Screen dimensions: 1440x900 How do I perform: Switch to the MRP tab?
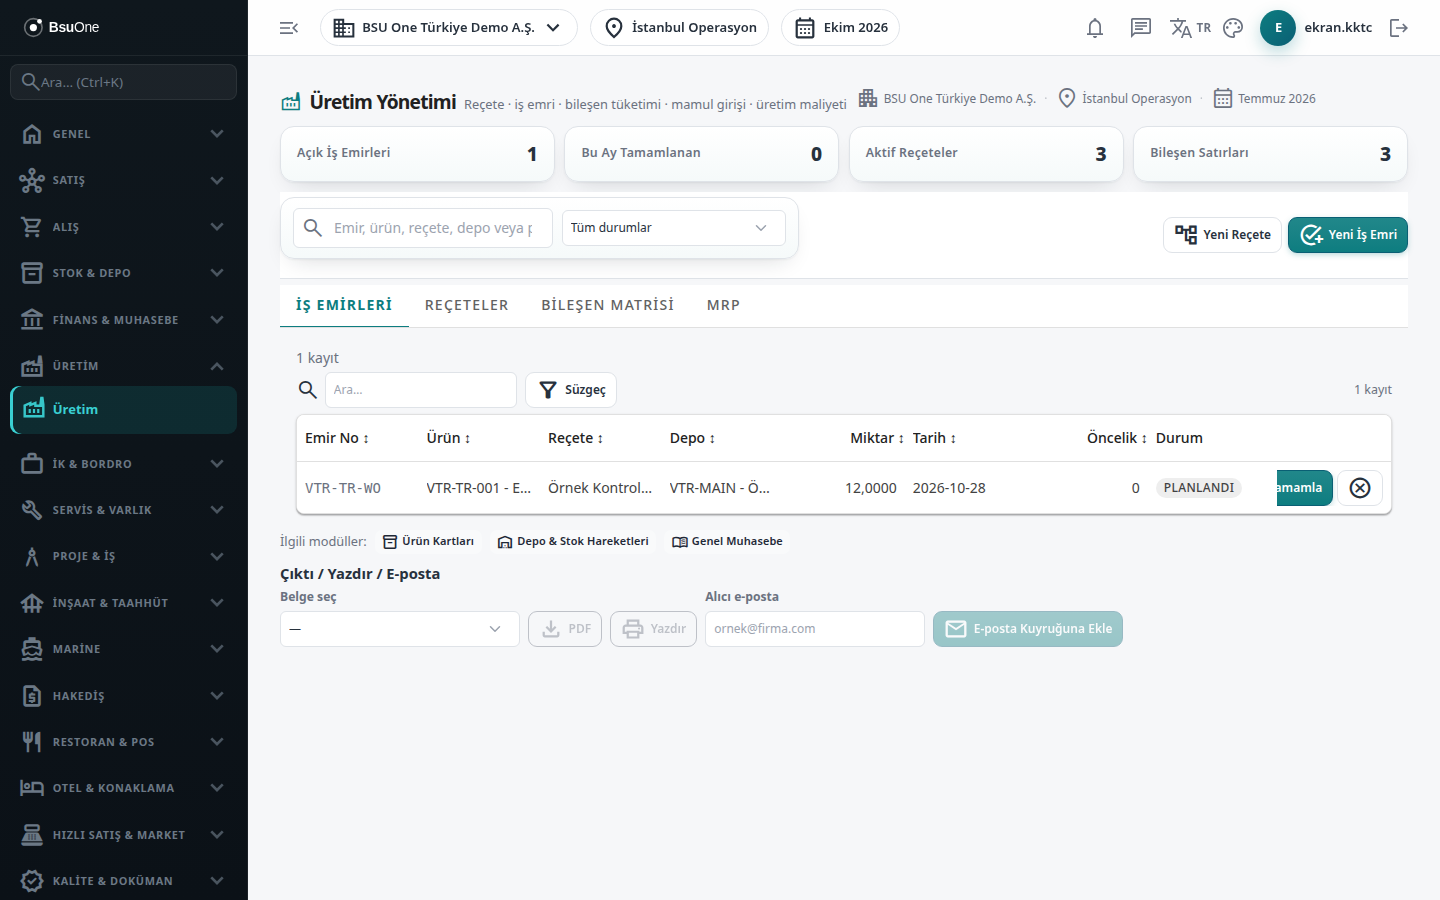[724, 305]
